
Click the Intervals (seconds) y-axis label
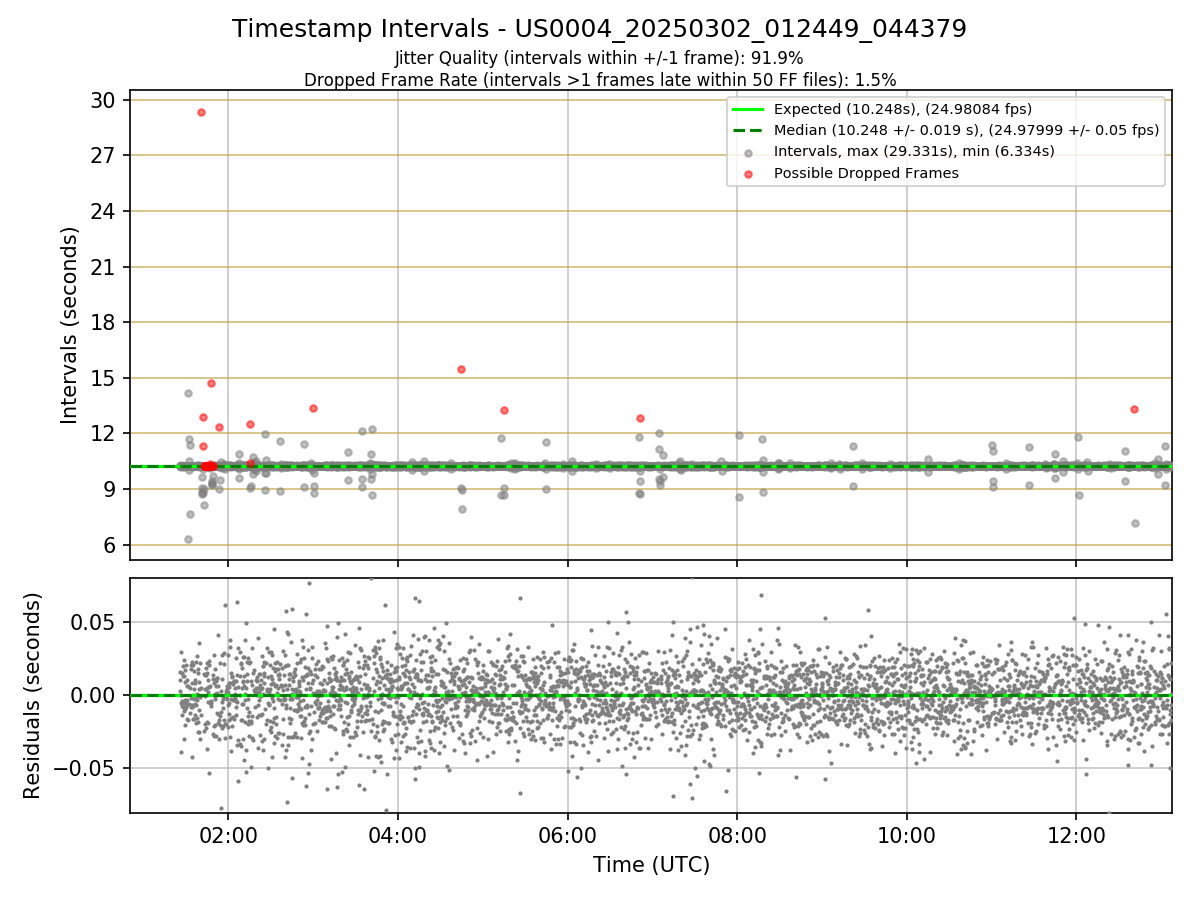[x=70, y=325]
